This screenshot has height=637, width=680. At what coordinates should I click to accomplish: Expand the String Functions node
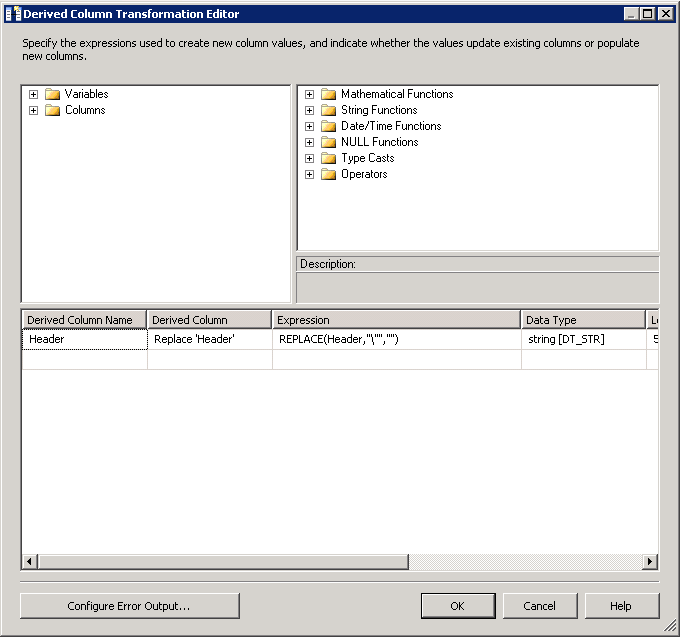tap(309, 110)
